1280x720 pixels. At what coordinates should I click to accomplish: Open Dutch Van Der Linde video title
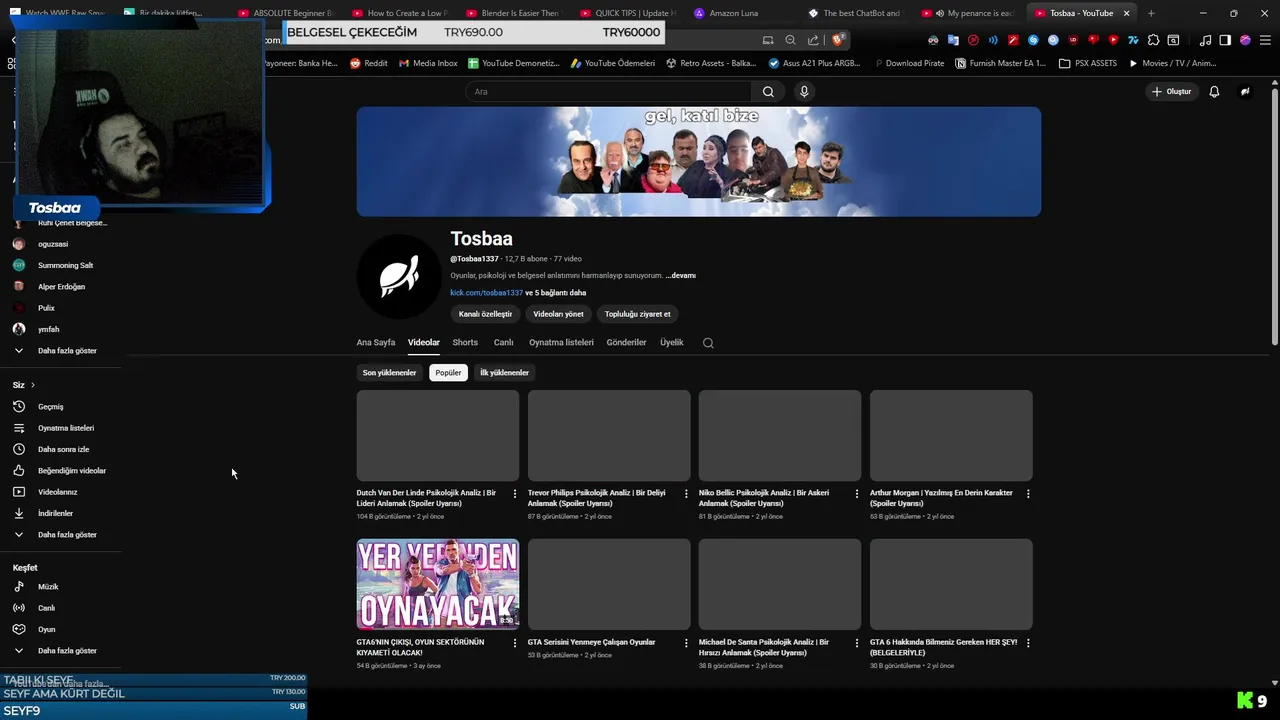pyautogui.click(x=426, y=498)
